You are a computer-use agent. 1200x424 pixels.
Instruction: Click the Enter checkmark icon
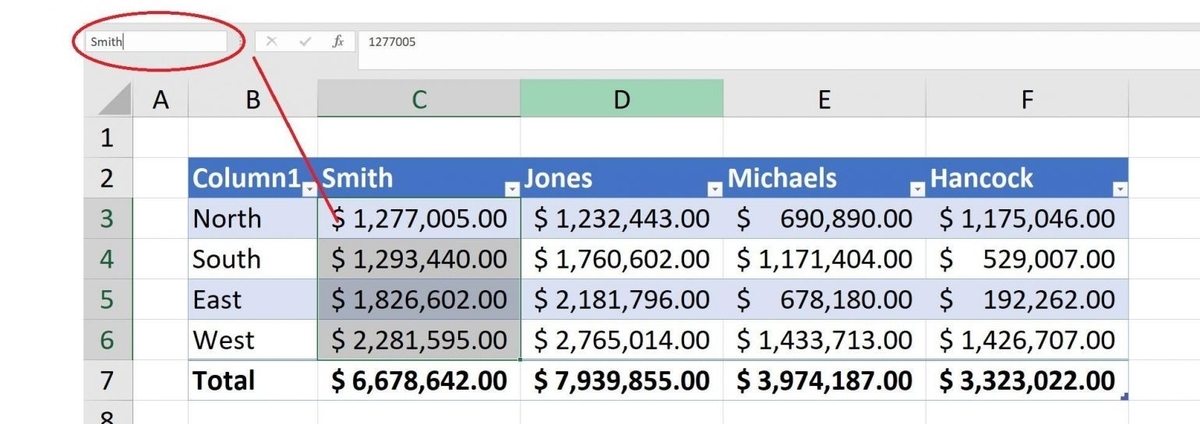[x=305, y=42]
